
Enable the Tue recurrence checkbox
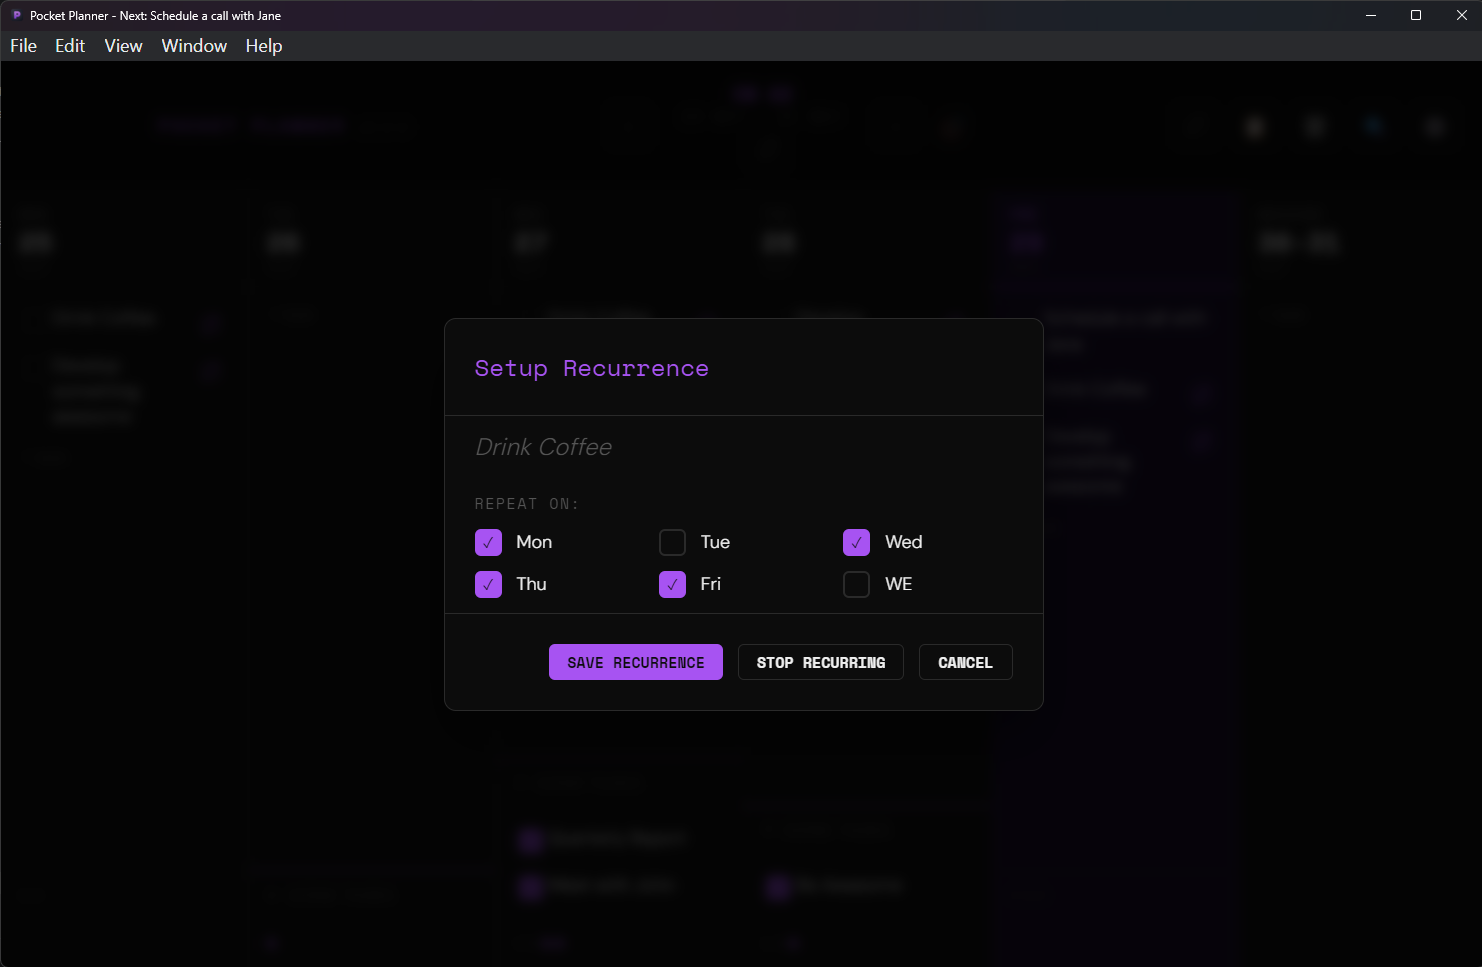click(x=672, y=542)
